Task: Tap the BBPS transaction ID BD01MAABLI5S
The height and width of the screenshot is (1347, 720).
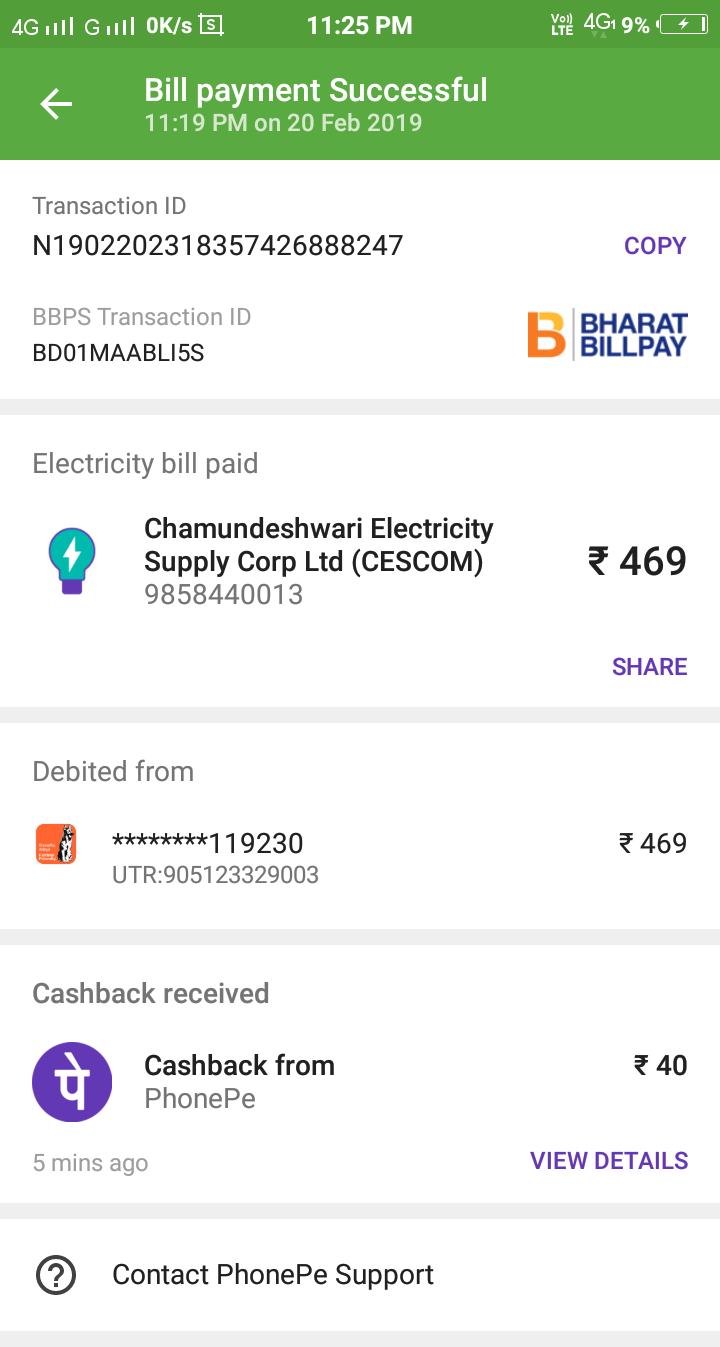Action: click(118, 353)
